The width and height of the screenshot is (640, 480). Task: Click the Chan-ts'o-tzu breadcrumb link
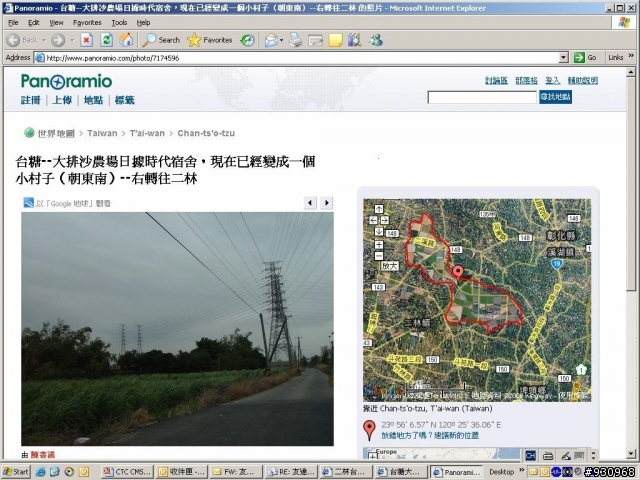pos(206,133)
